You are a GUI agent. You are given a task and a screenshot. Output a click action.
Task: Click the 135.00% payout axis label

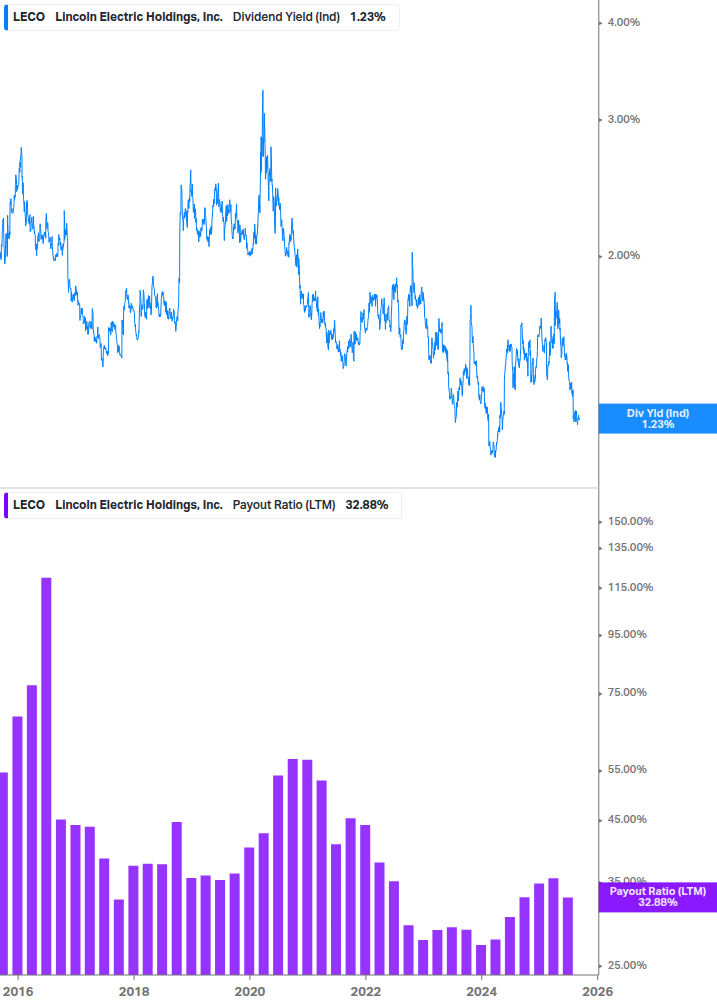[x=630, y=547]
